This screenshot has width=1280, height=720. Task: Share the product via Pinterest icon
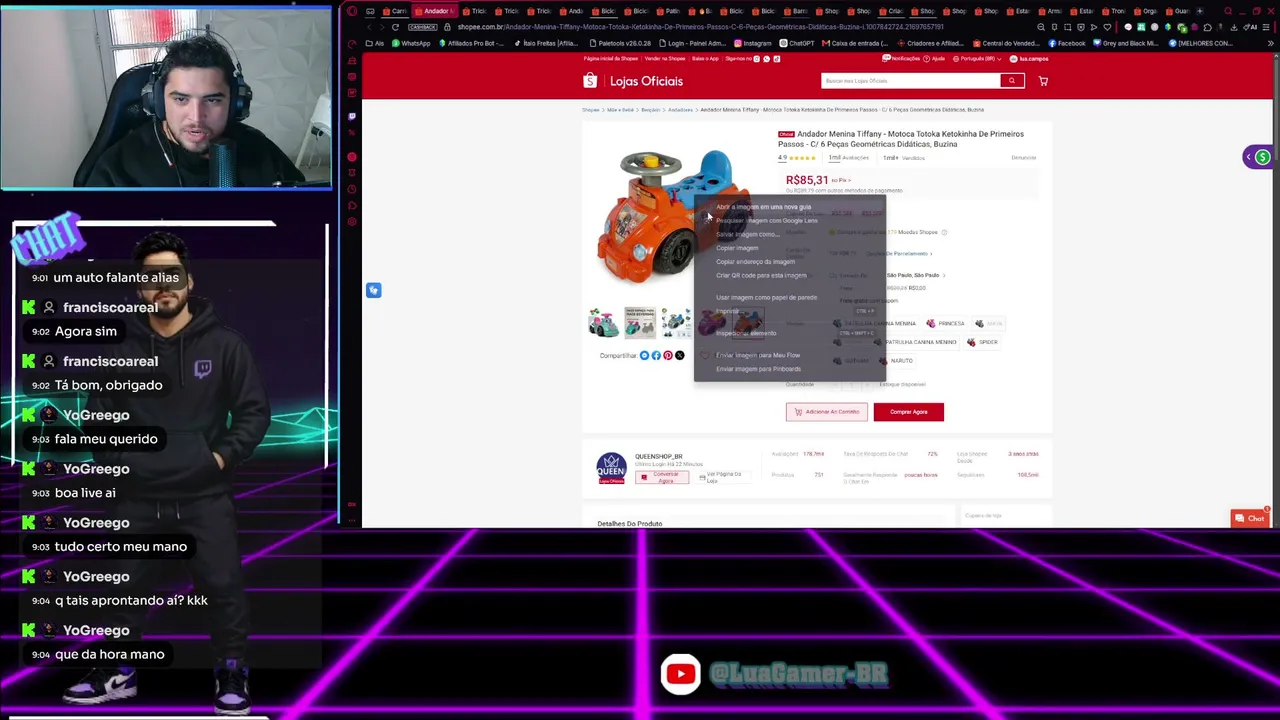coord(668,355)
